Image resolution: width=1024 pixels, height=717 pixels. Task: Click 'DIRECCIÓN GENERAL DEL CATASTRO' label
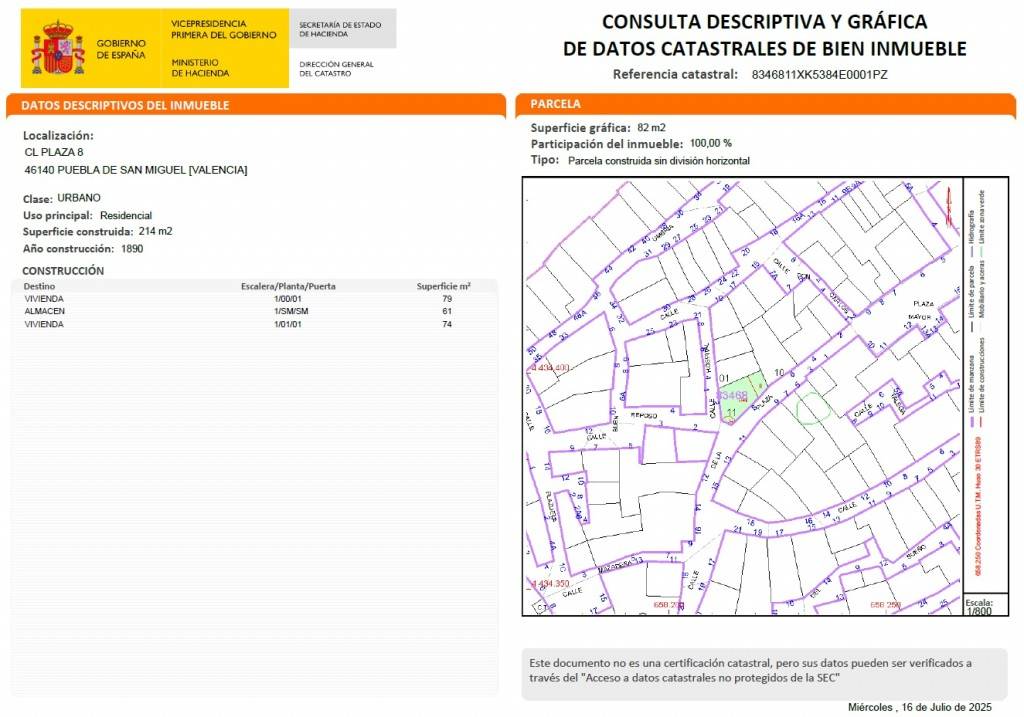336,69
